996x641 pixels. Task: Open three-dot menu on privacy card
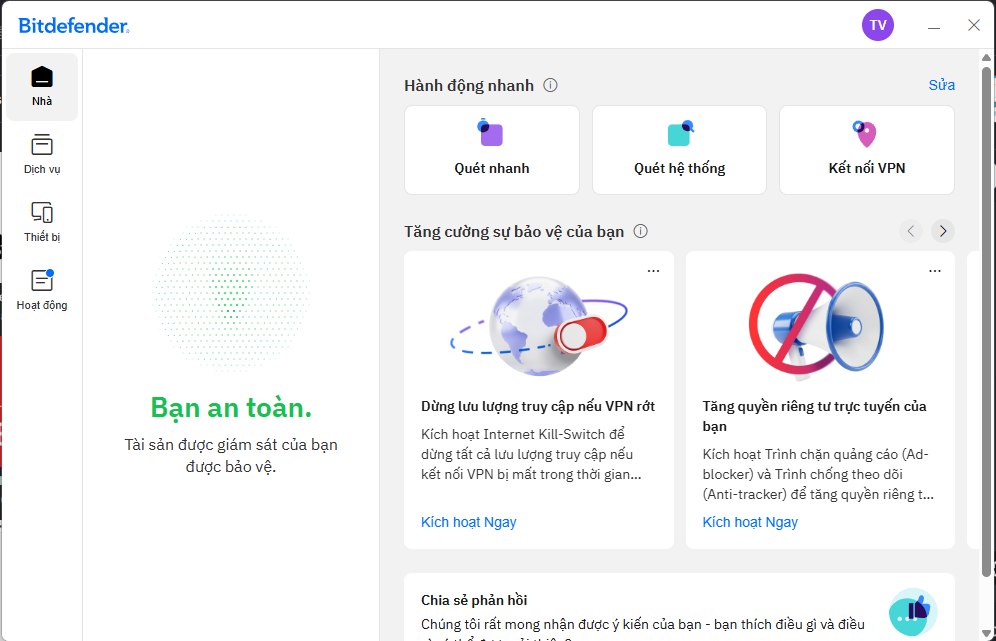pyautogui.click(x=934, y=271)
